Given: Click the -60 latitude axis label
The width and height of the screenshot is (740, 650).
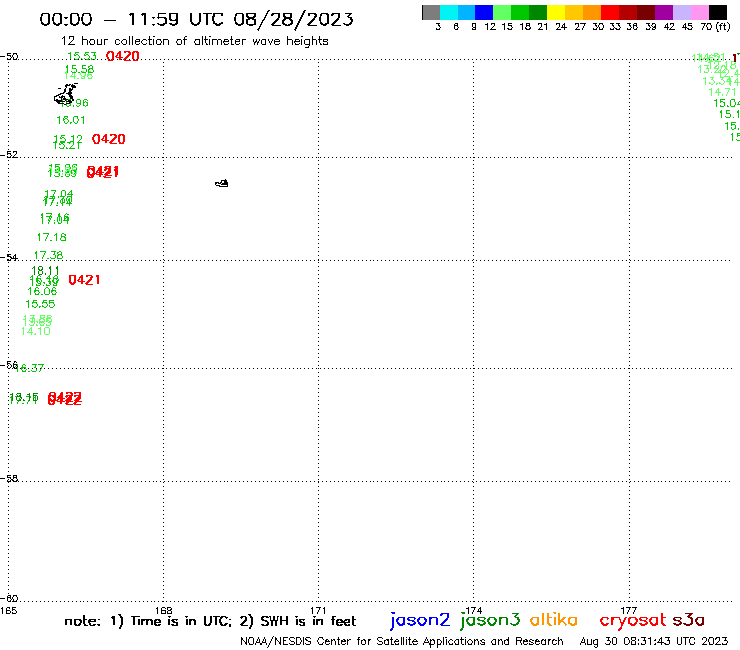Looking at the screenshot, I should (9, 599).
